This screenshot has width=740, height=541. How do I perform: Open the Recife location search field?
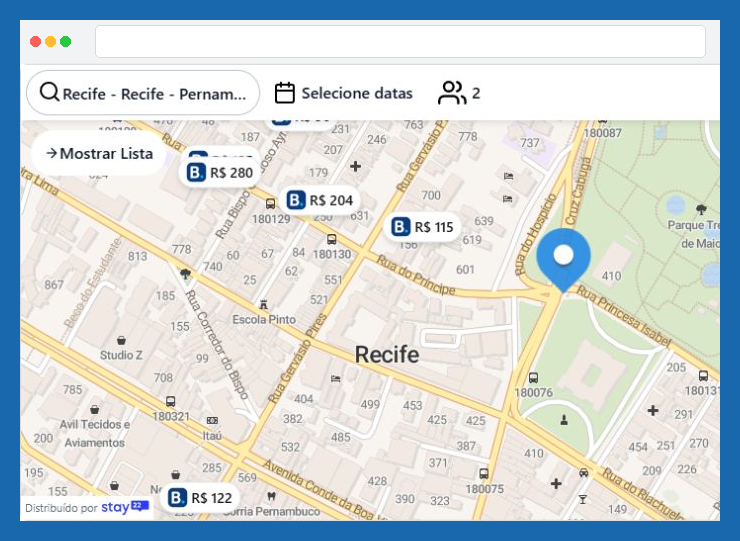coord(143,93)
